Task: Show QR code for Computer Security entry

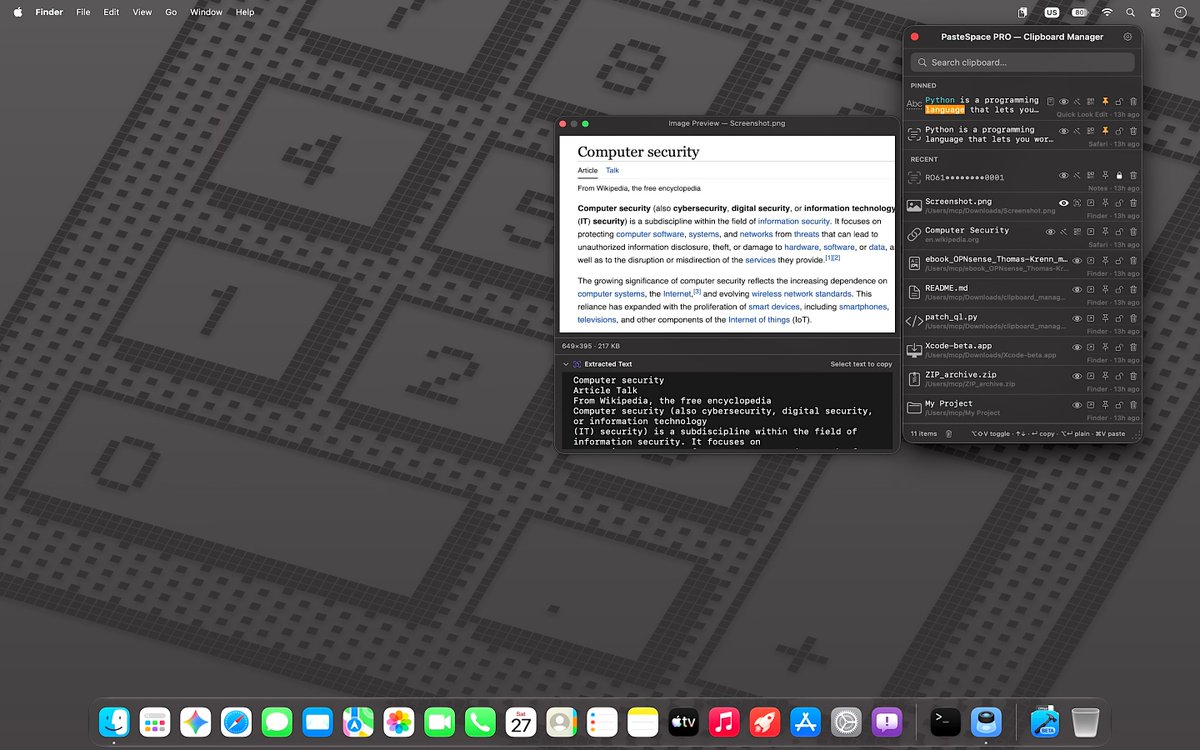Action: pyautogui.click(x=1077, y=231)
